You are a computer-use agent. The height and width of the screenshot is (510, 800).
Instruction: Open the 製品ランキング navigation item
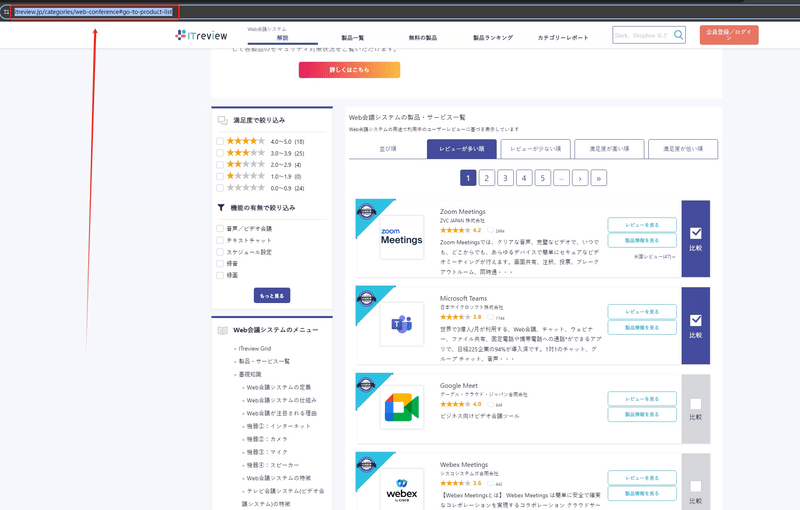pos(493,38)
